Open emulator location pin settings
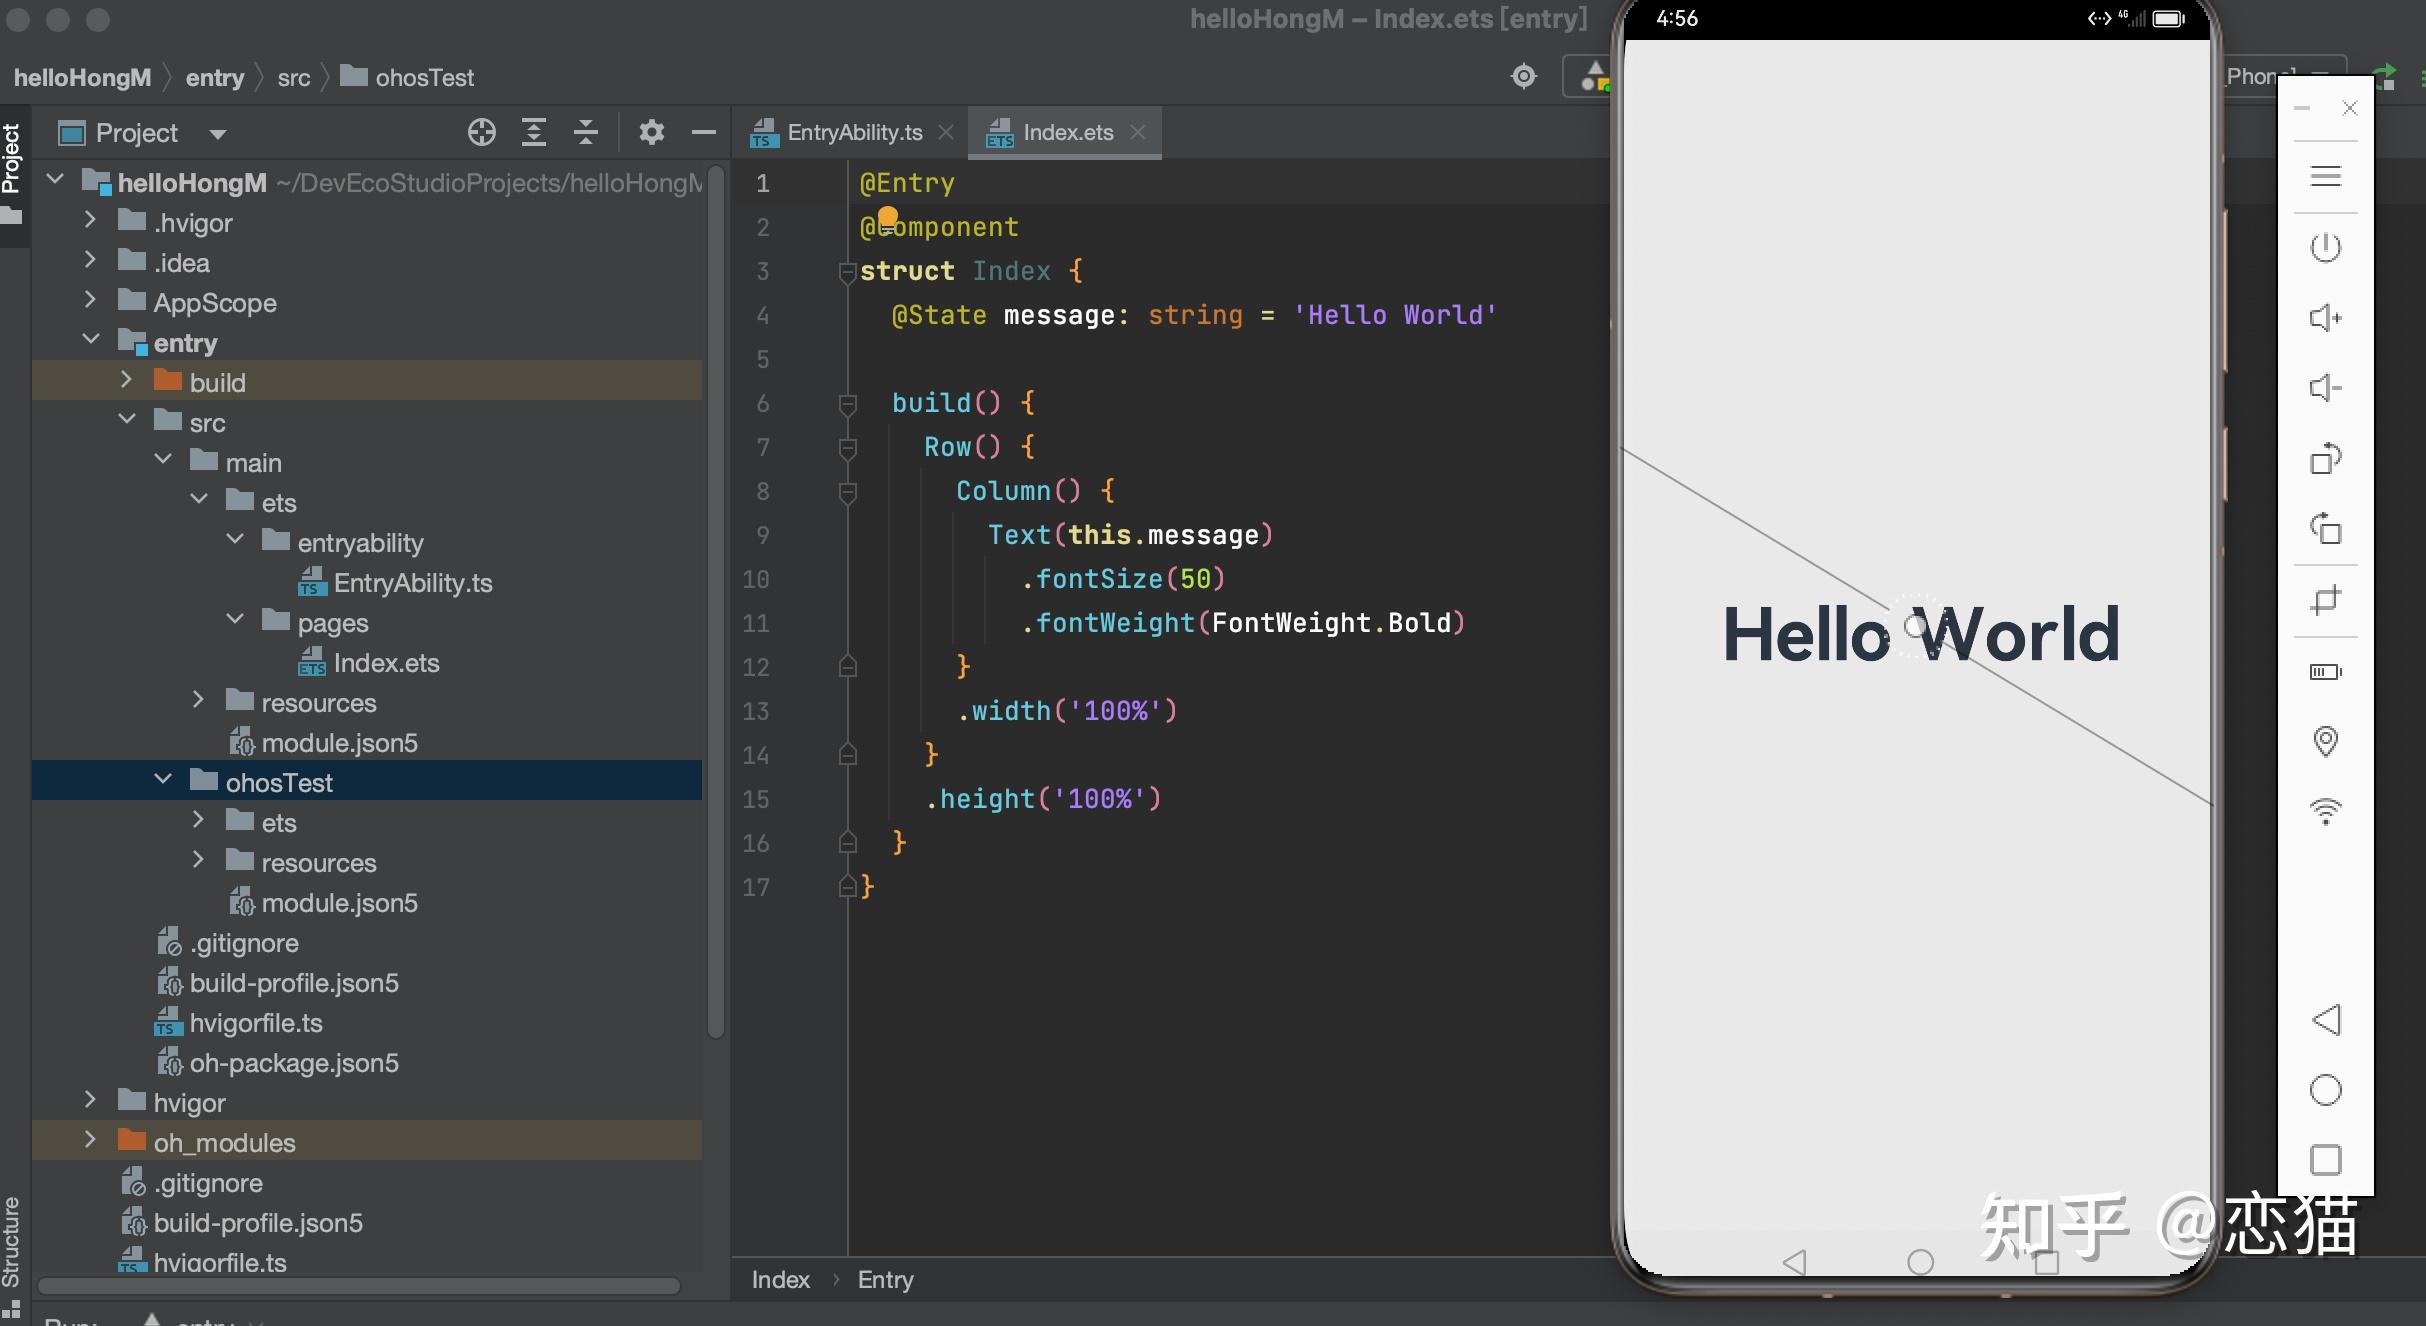Image resolution: width=2426 pixels, height=1326 pixels. tap(2325, 741)
